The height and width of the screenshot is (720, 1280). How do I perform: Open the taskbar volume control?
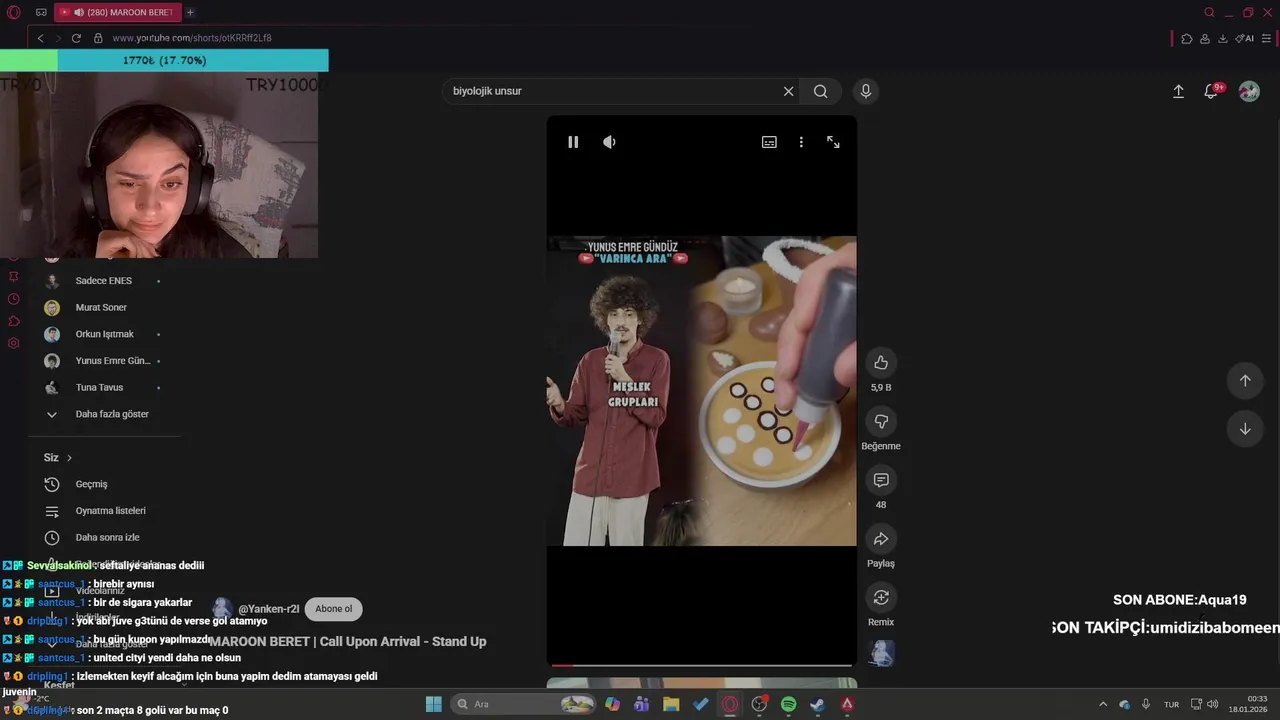[x=1212, y=704]
